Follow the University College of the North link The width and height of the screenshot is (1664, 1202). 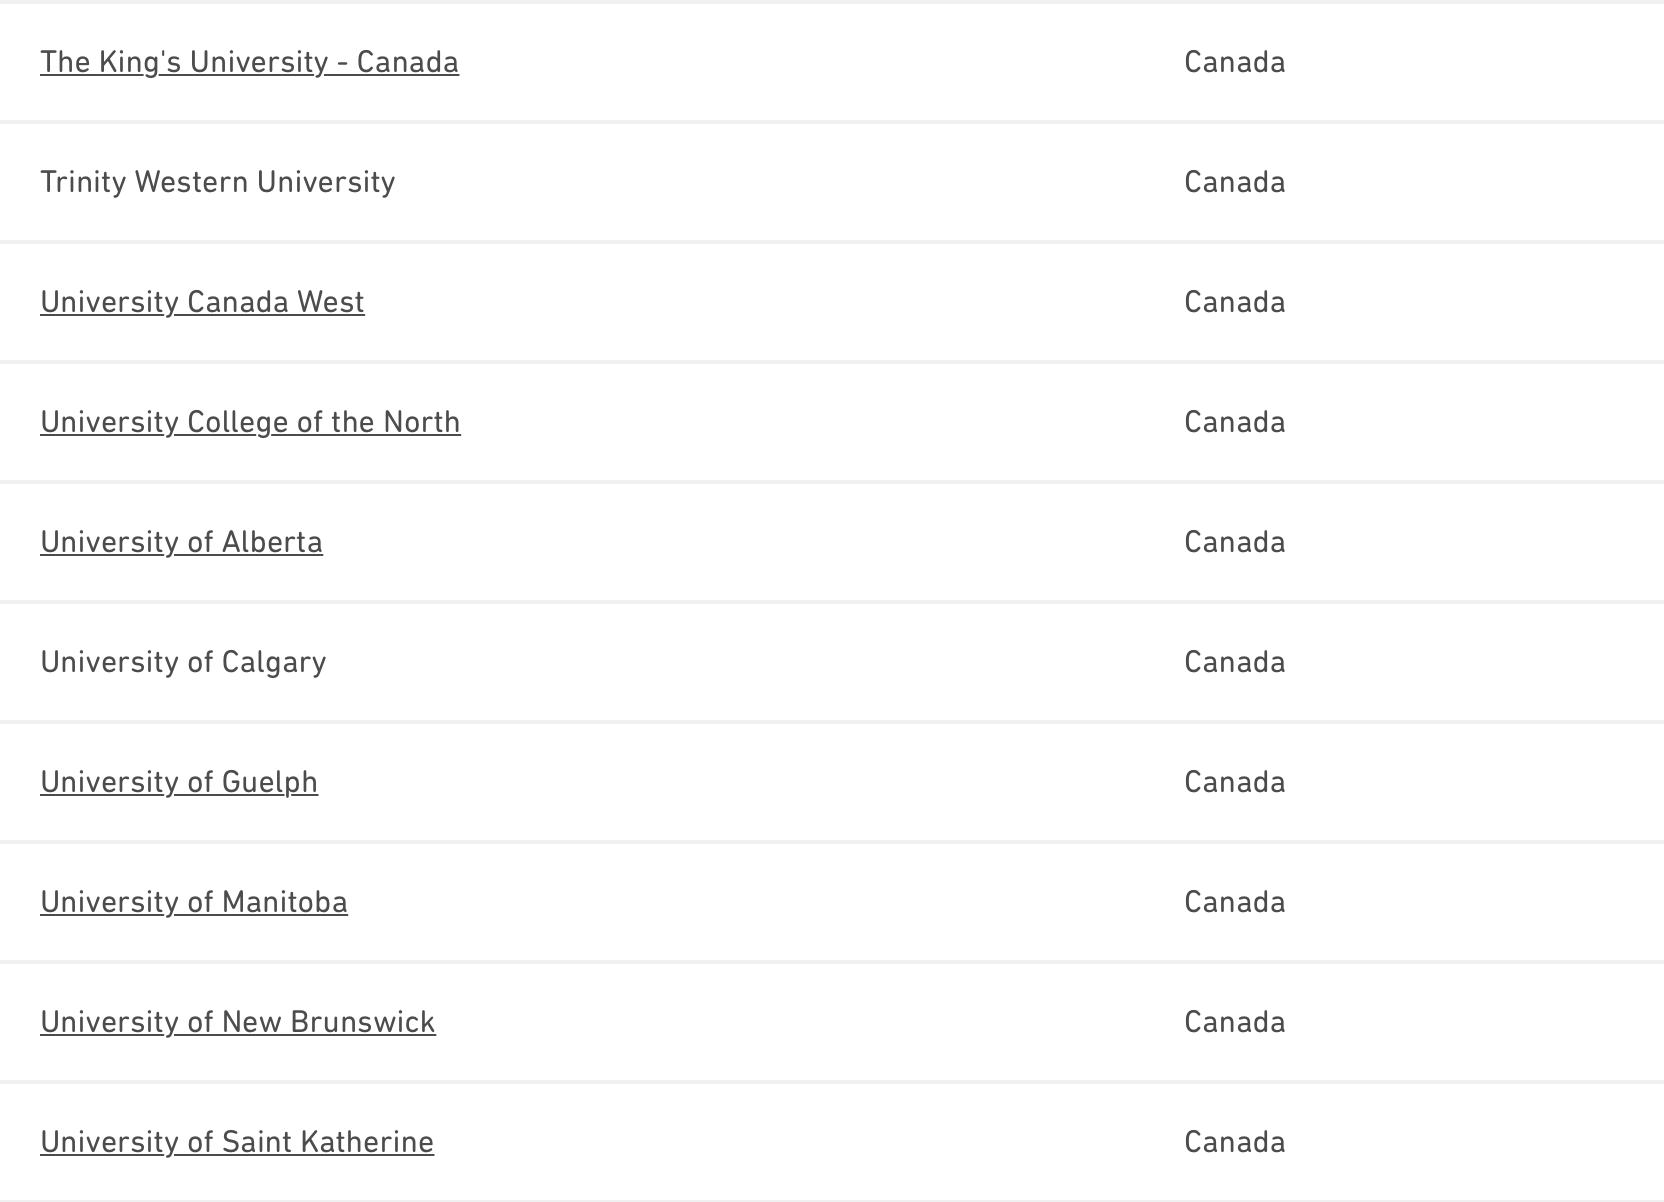point(250,422)
